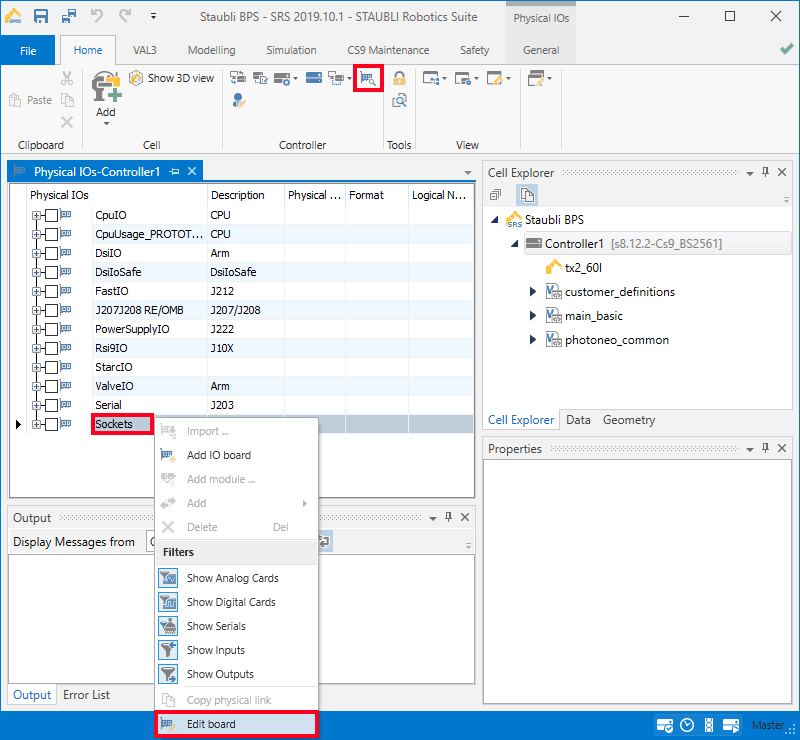Open the quick access toolbar dropdown
Viewport: 800px width, 740px height.
153,16
